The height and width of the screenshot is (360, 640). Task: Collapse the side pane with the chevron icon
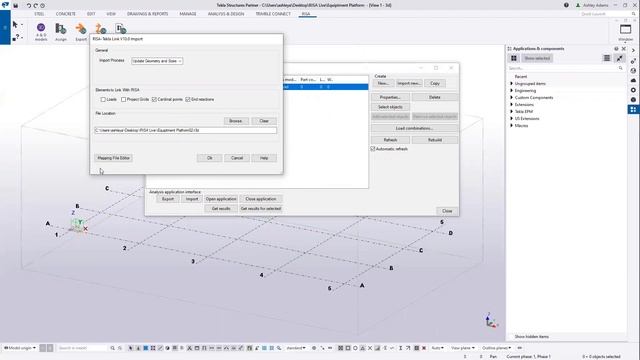(633, 50)
